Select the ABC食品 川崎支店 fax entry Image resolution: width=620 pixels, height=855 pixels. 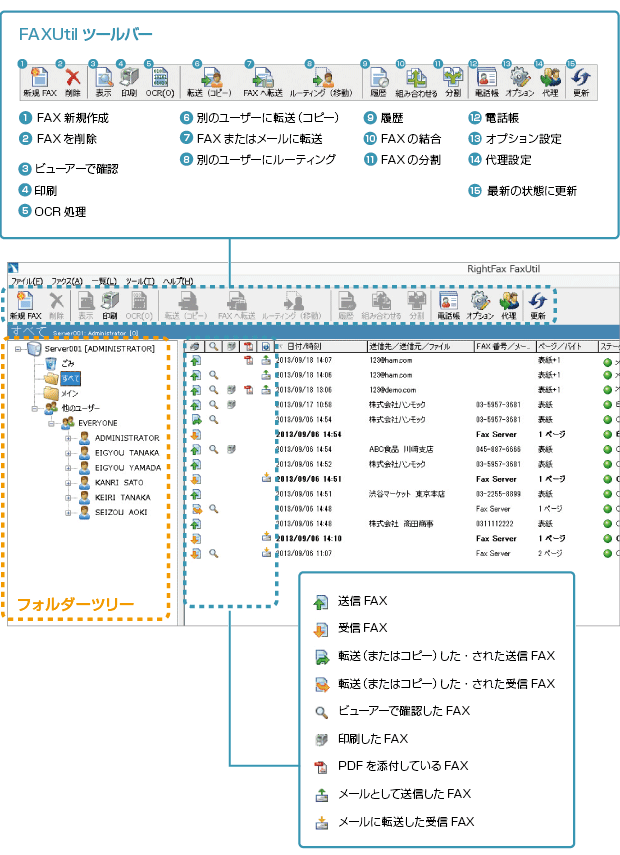pyautogui.click(x=401, y=449)
